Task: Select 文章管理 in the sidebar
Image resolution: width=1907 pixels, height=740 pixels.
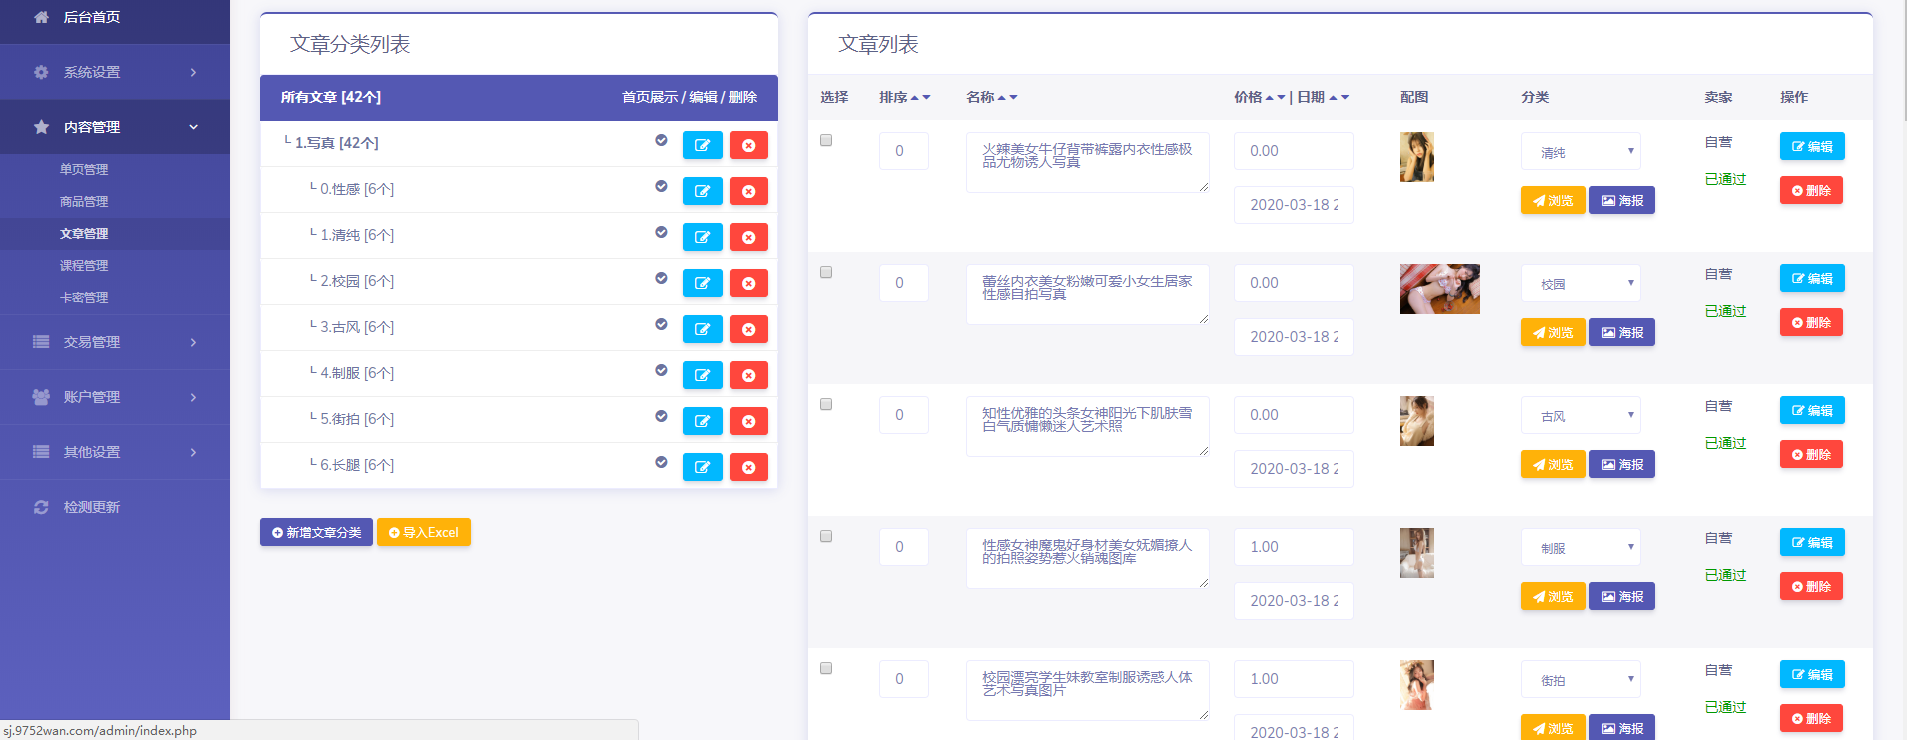Action: click(x=84, y=234)
